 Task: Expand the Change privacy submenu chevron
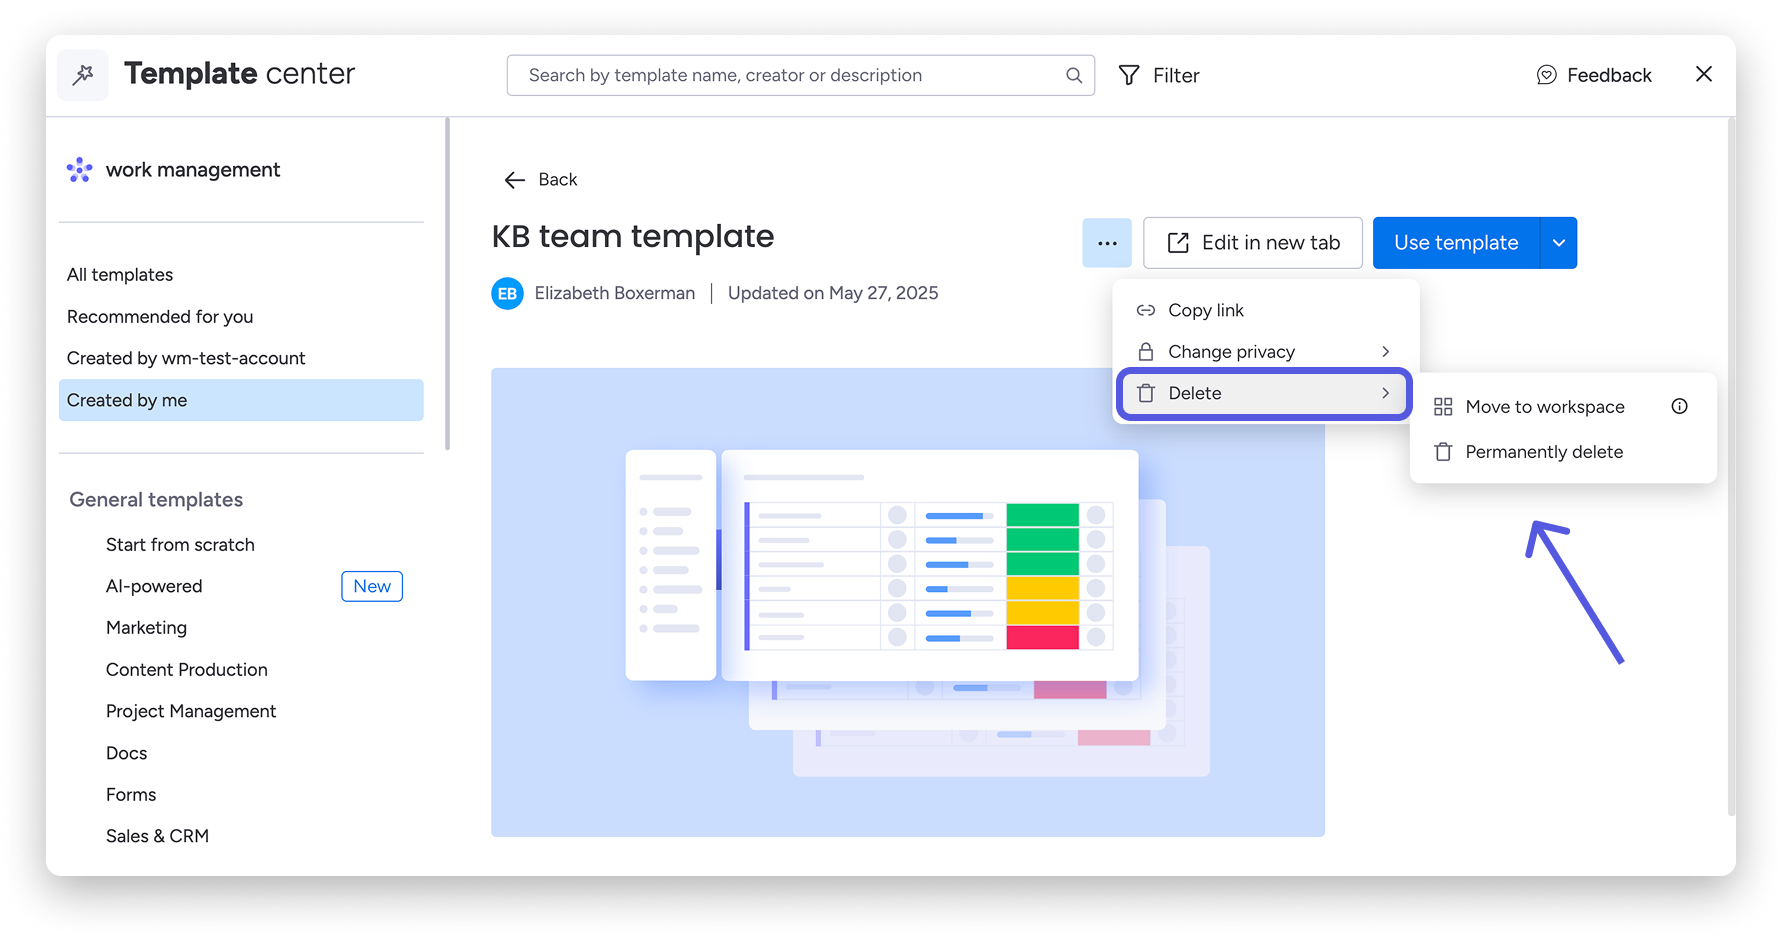coord(1386,352)
